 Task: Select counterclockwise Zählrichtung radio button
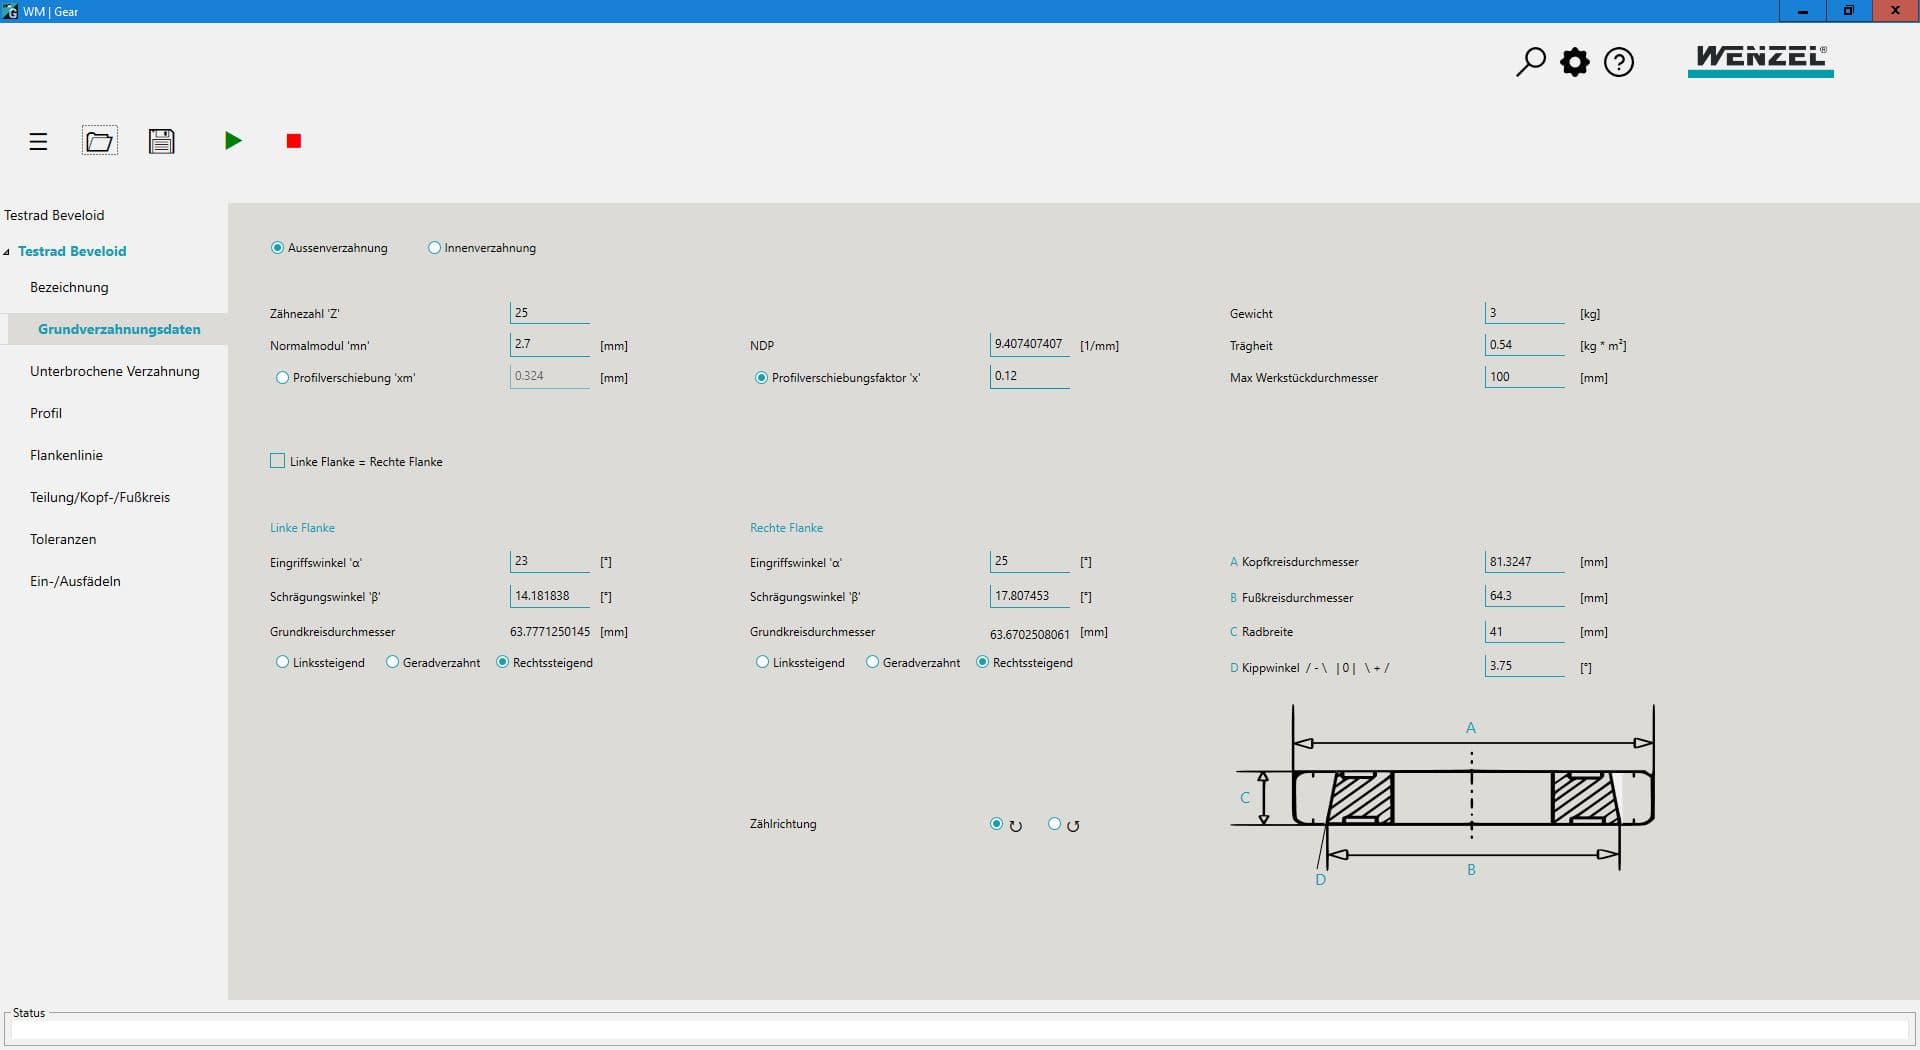1054,824
